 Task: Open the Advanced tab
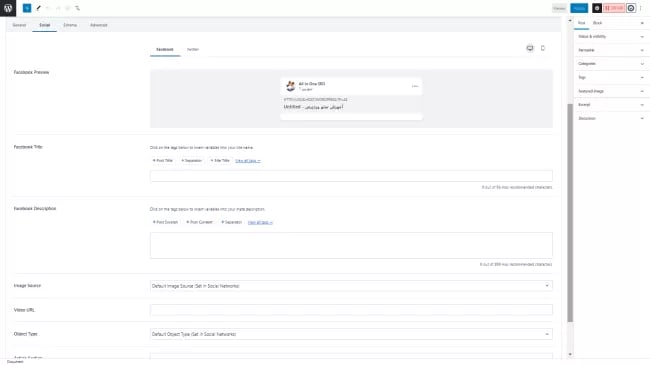[x=99, y=25]
